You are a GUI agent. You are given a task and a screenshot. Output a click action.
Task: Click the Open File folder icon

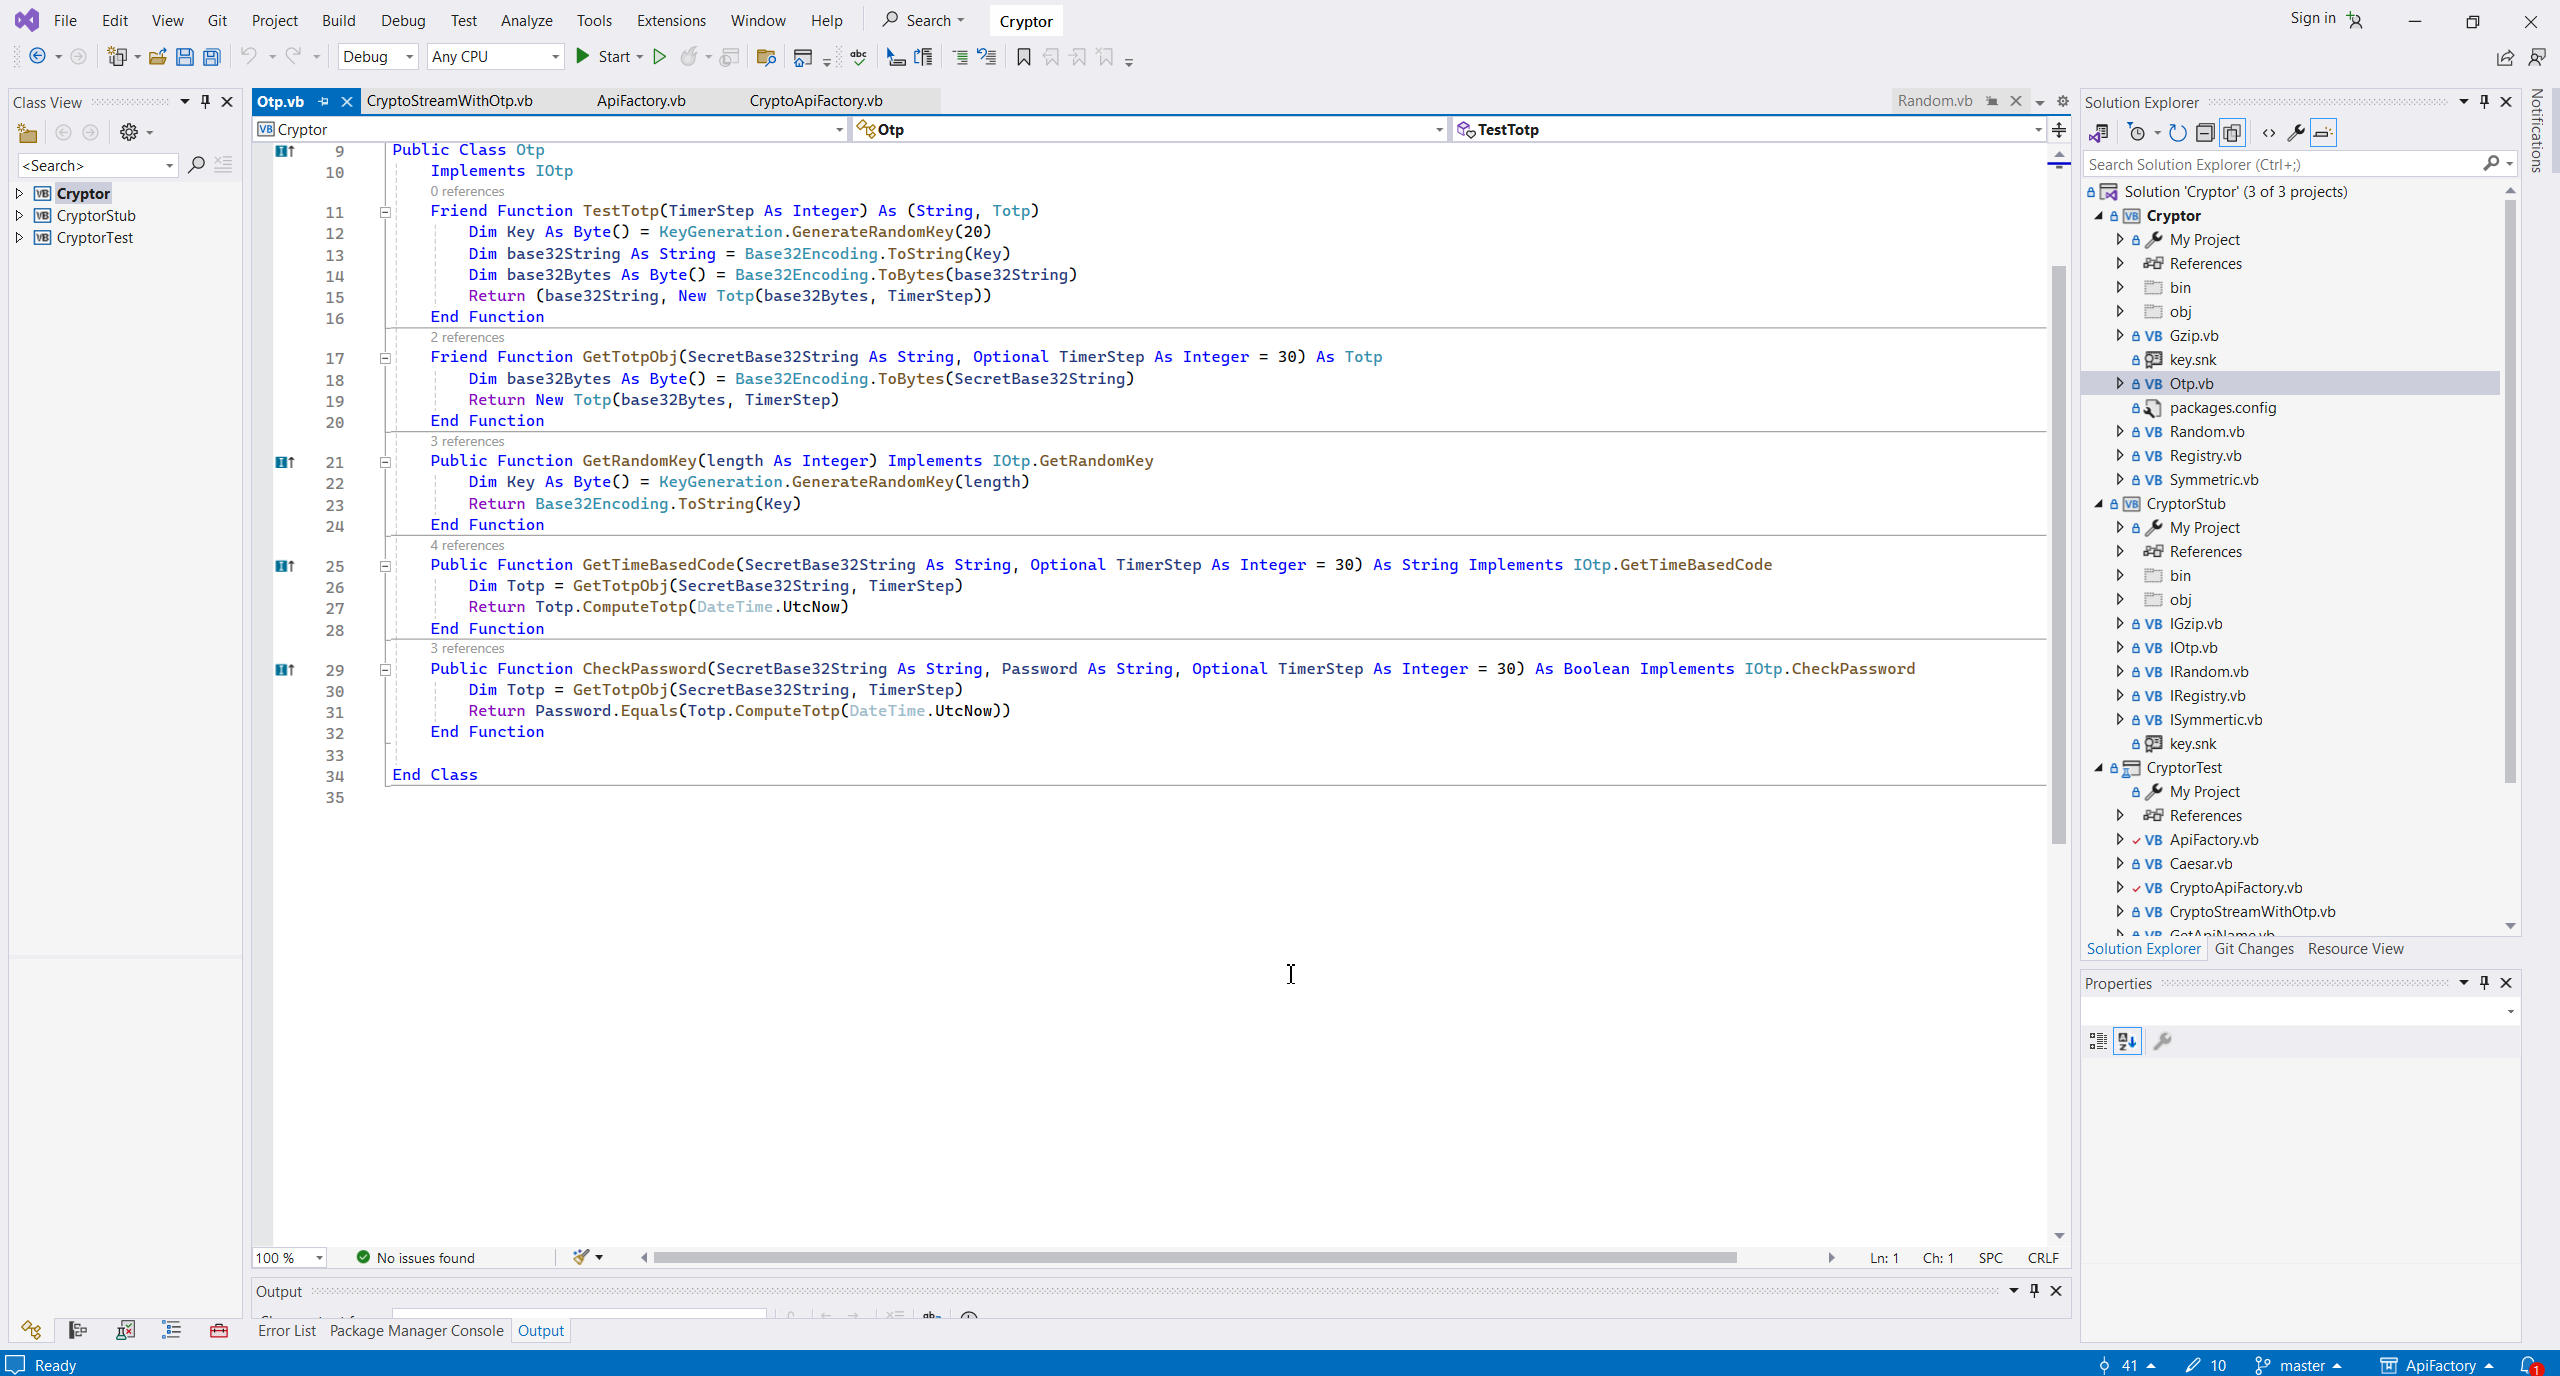(x=157, y=57)
